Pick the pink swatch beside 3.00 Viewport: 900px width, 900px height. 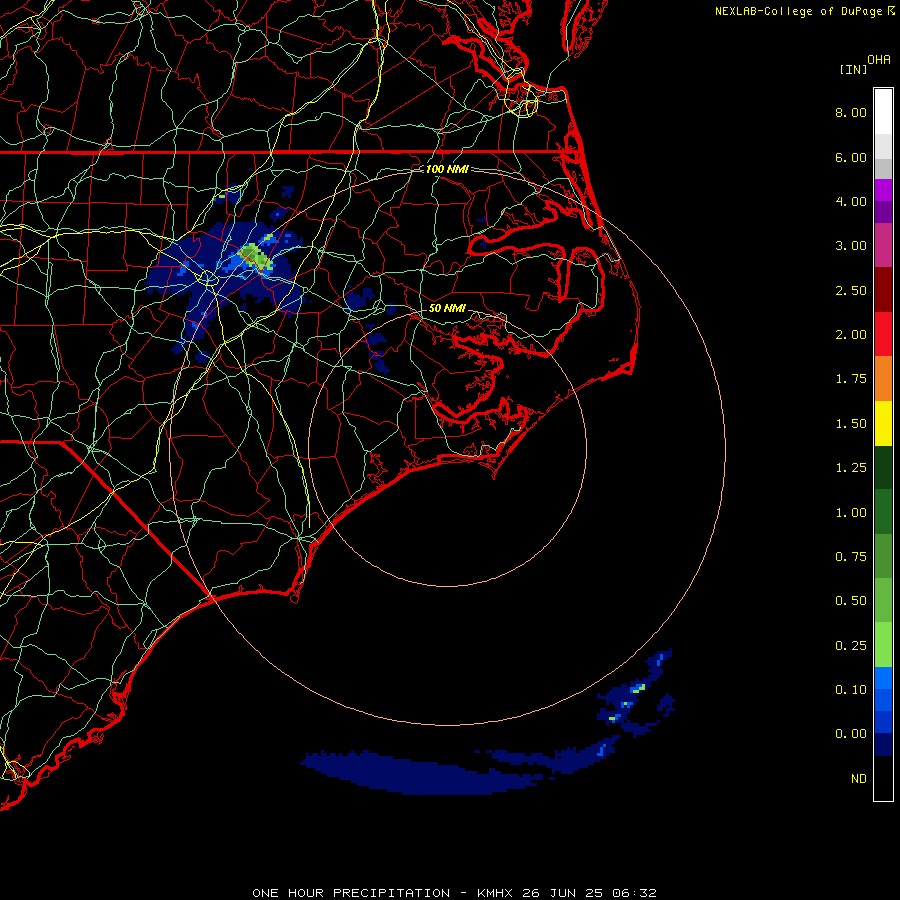[883, 245]
